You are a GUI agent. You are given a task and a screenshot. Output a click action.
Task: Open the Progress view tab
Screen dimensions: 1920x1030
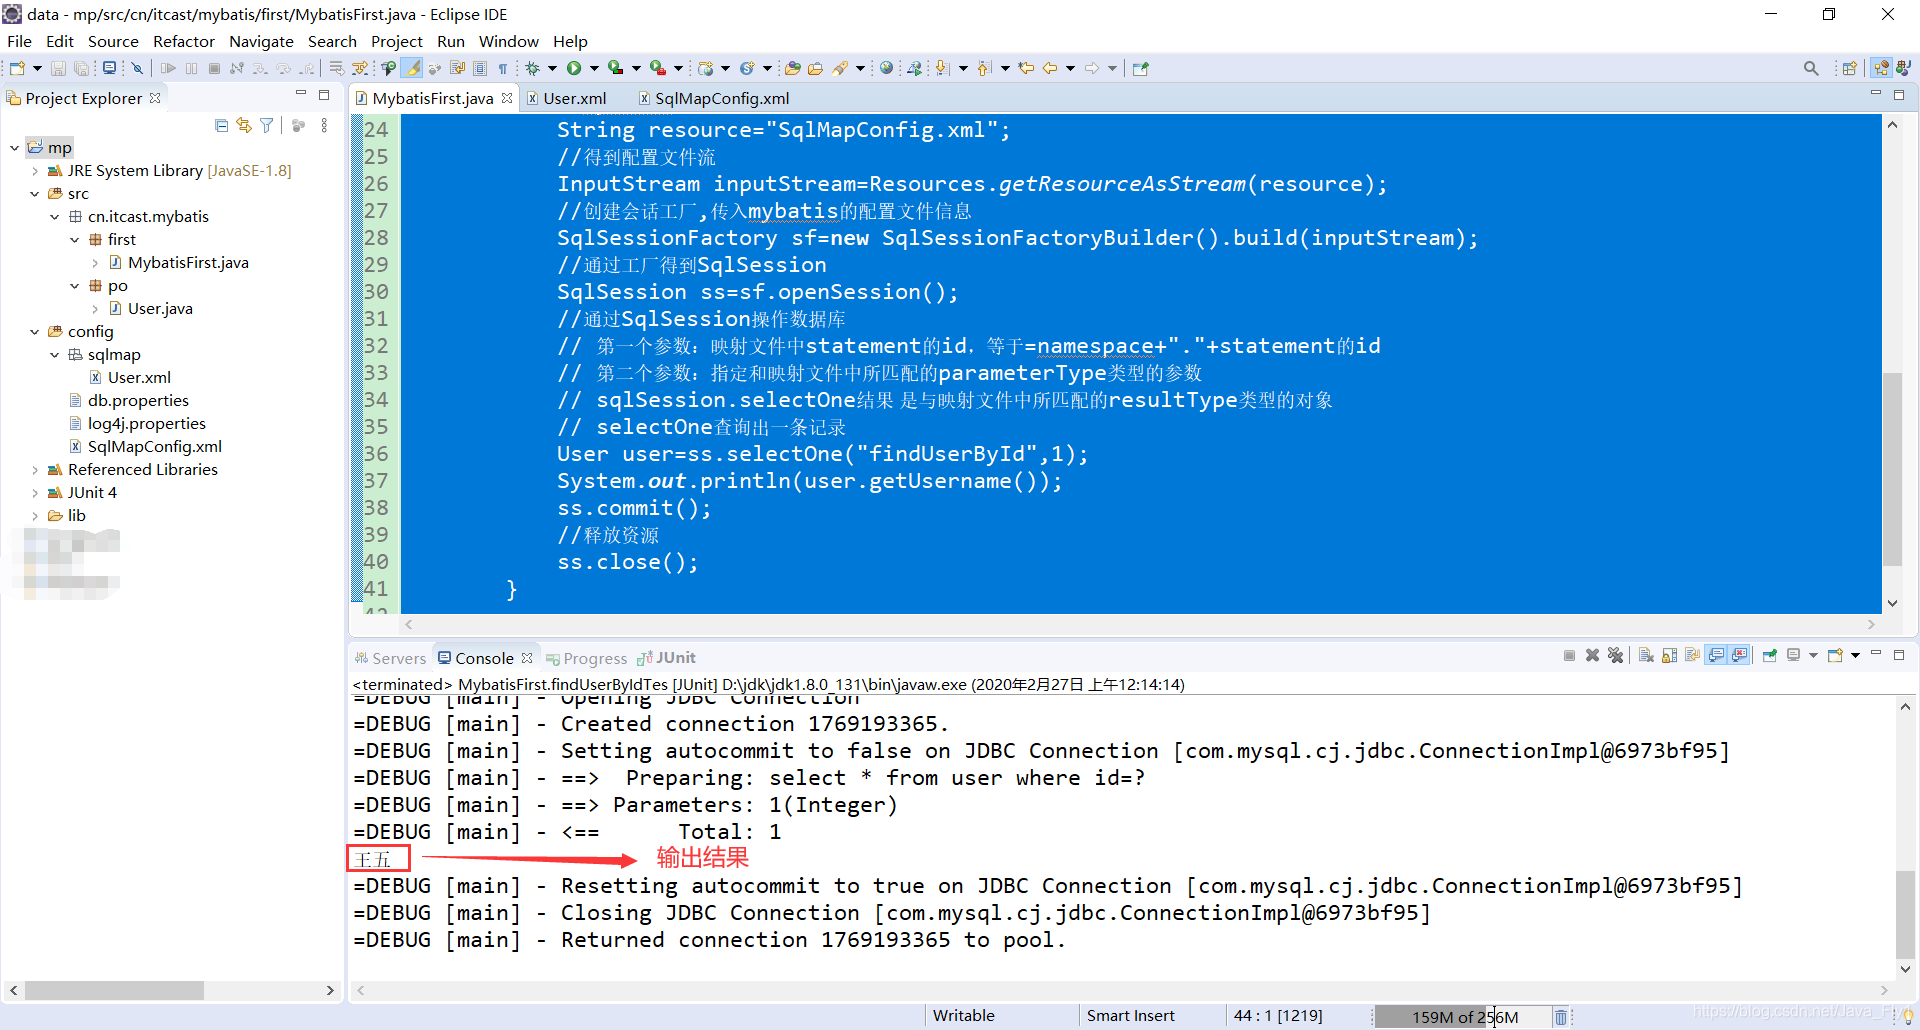[587, 658]
